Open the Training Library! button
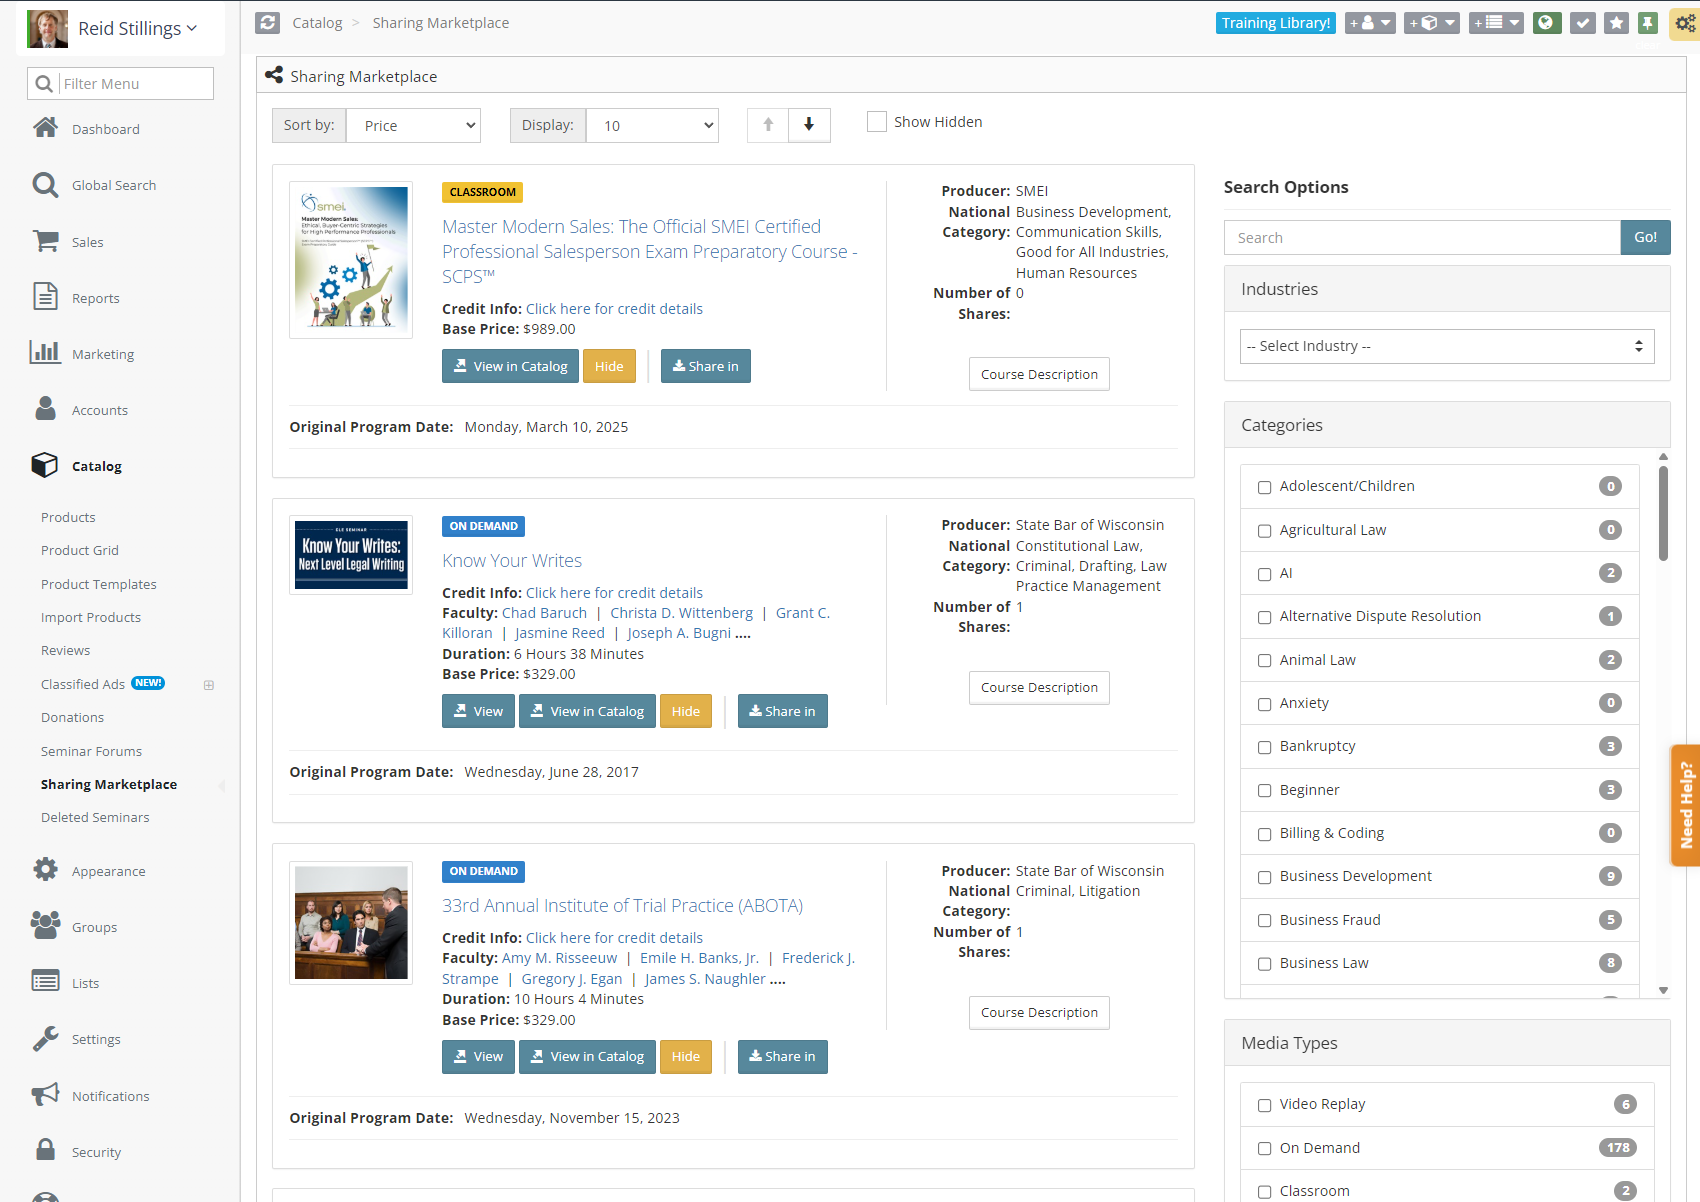Image resolution: width=1700 pixels, height=1202 pixels. tap(1275, 23)
